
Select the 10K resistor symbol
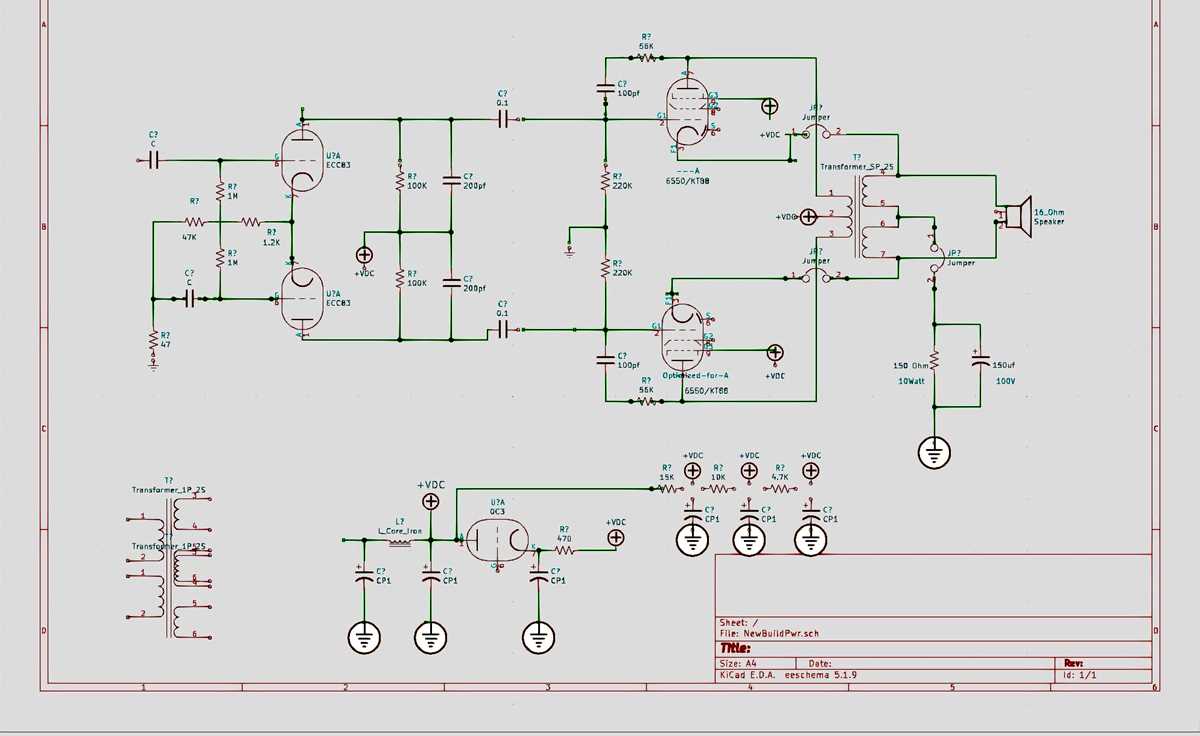[720, 489]
